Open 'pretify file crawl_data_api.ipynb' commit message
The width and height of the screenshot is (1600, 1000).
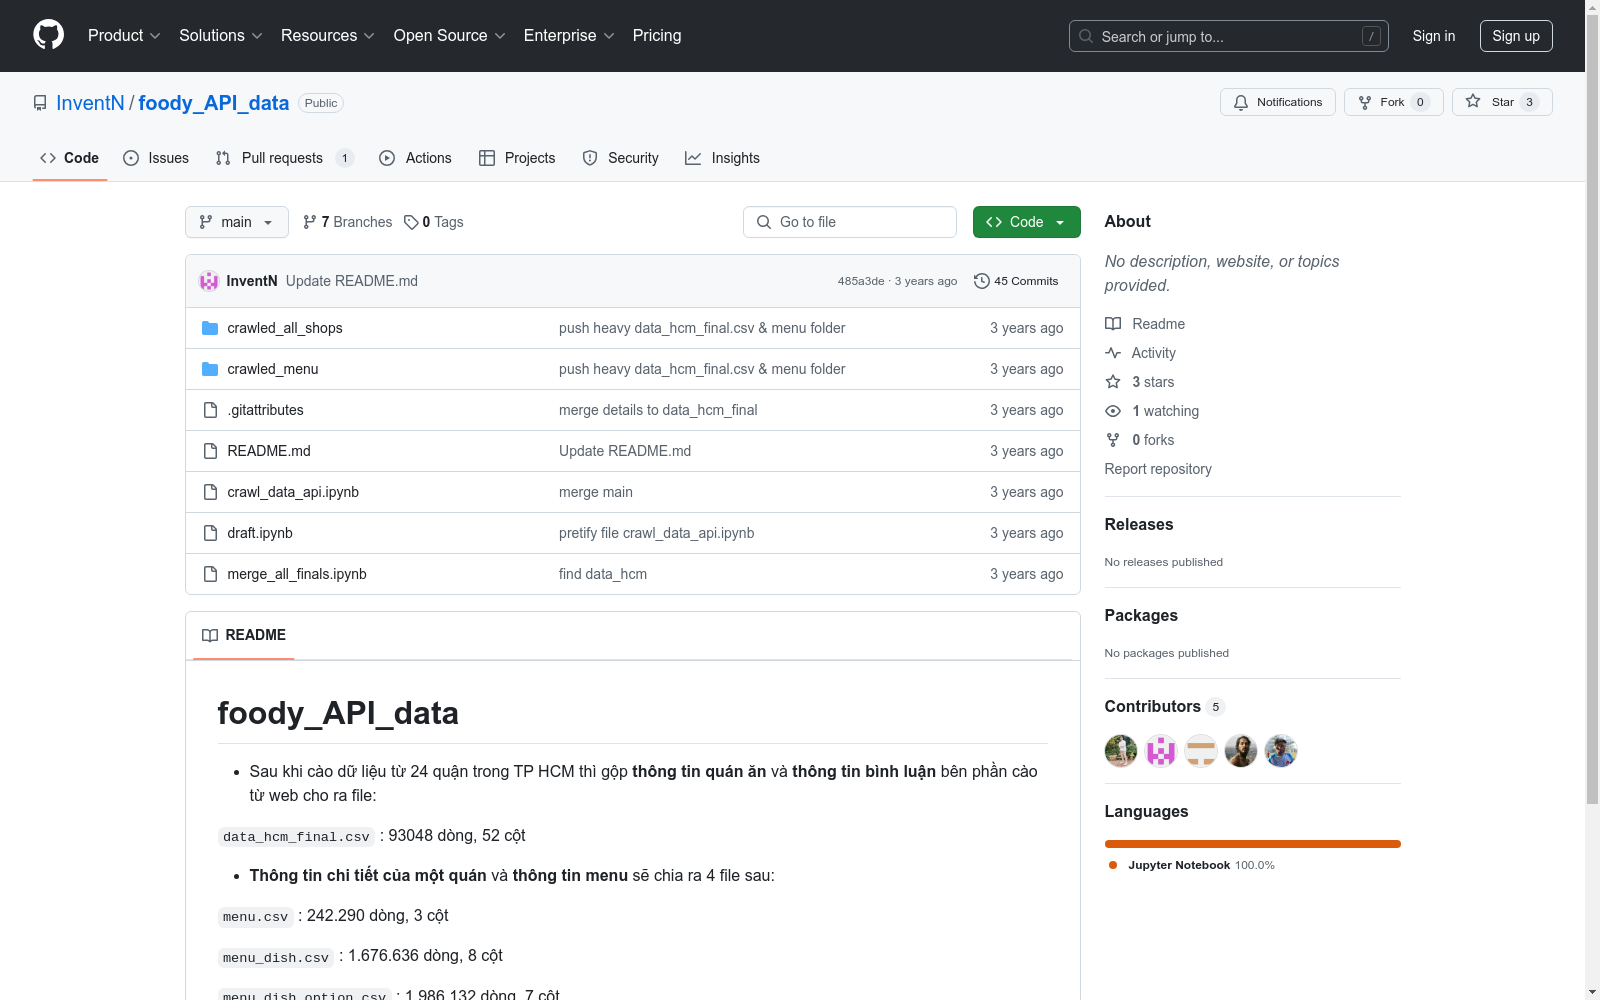point(657,533)
